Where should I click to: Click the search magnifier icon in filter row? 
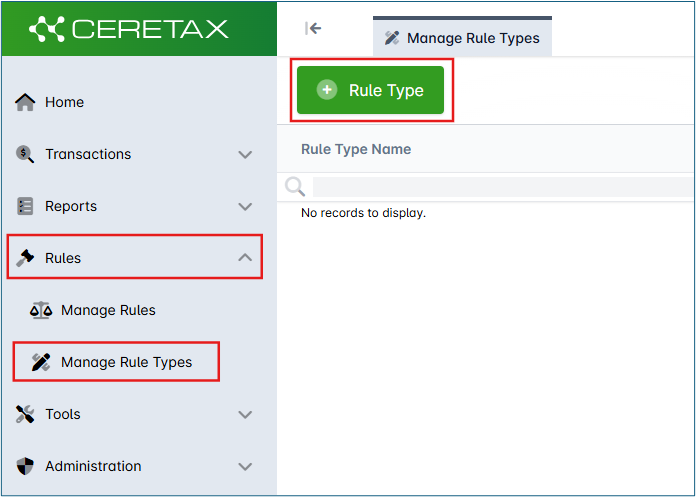pos(295,187)
